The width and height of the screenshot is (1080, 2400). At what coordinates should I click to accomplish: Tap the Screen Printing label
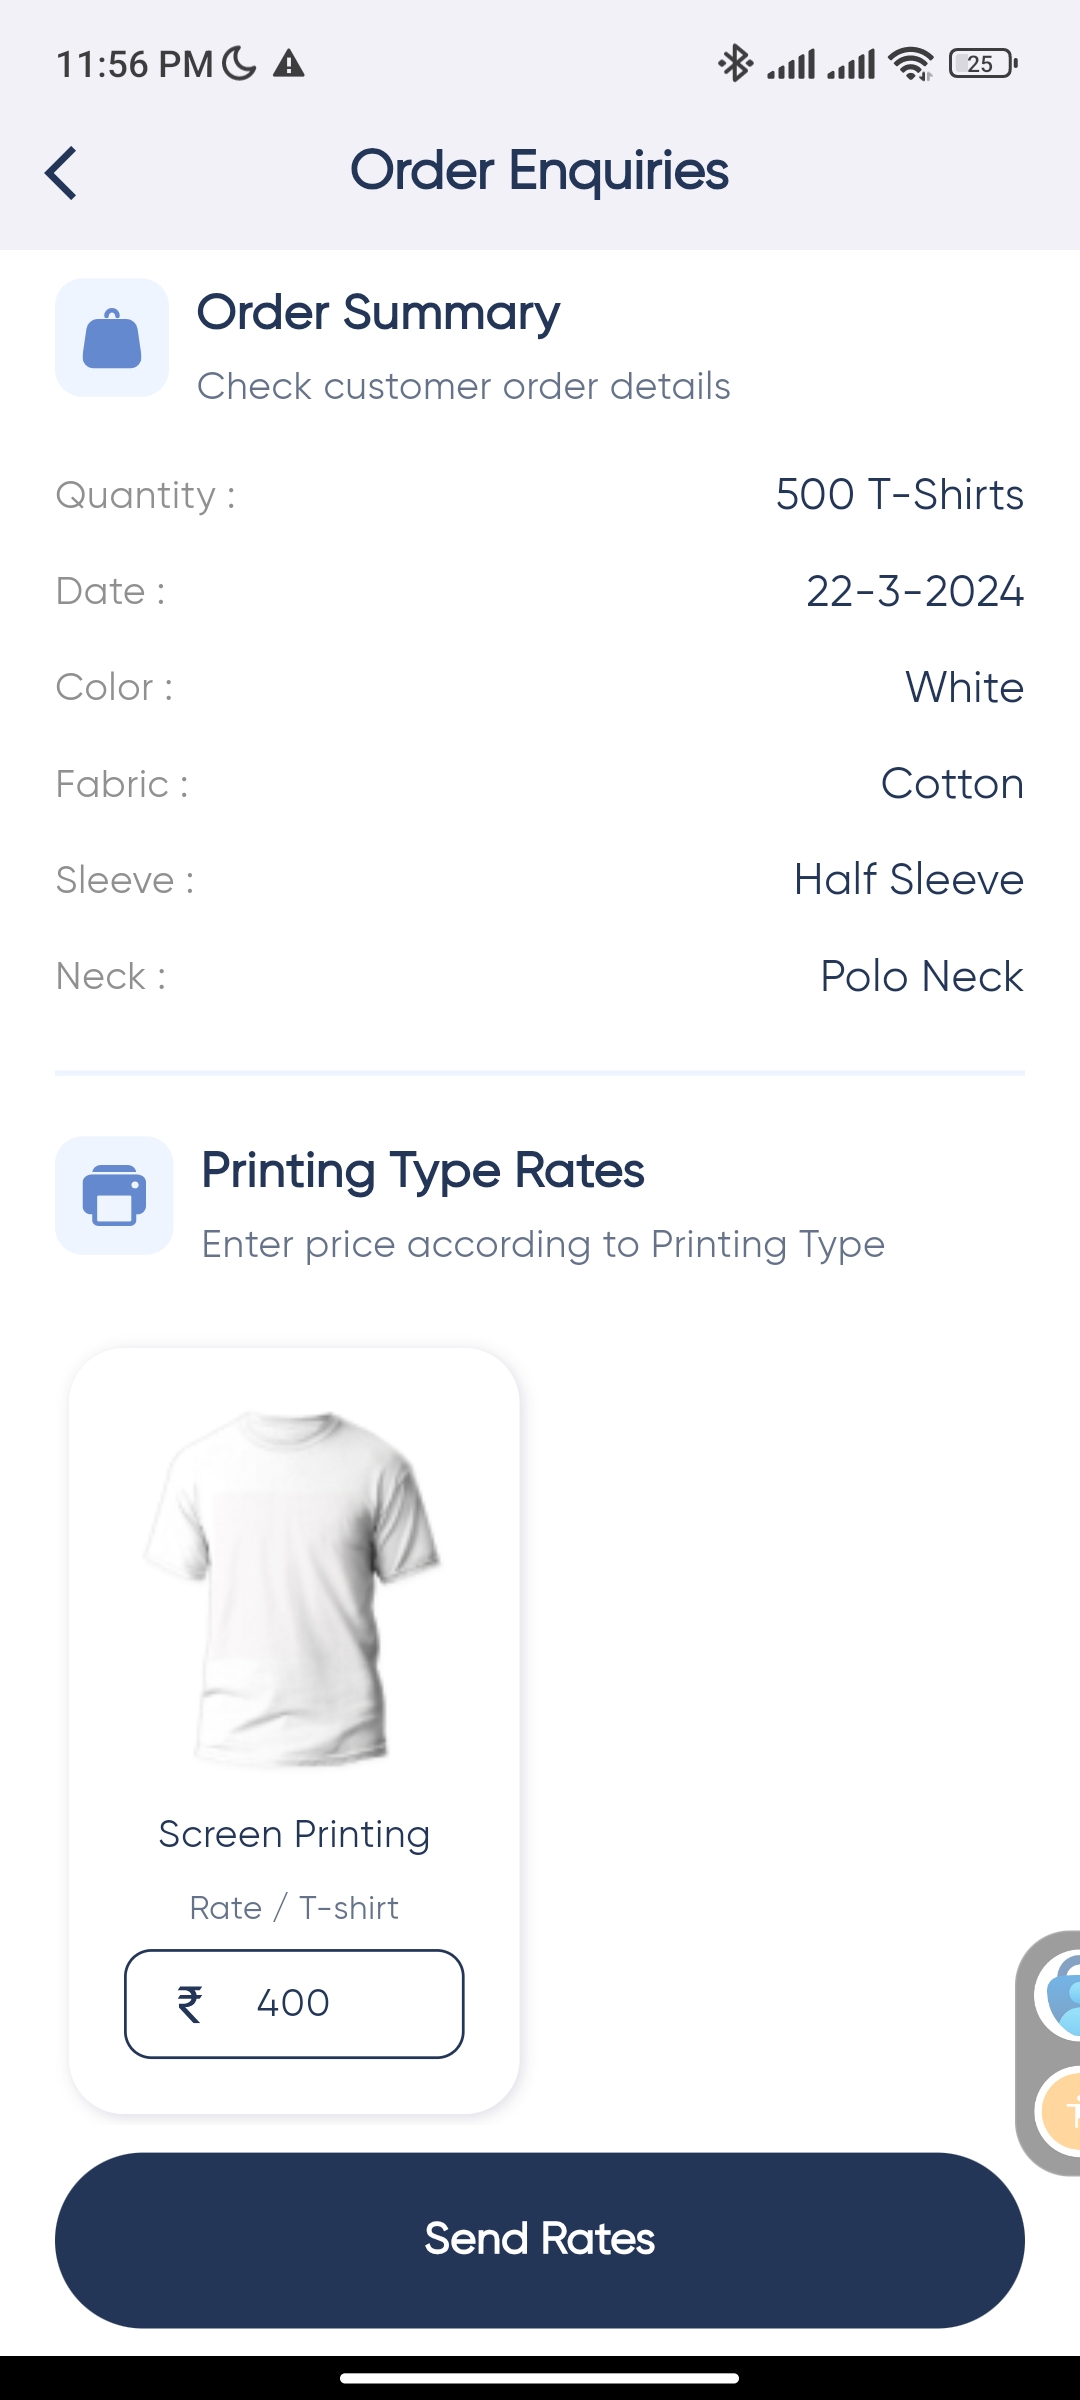click(294, 1835)
